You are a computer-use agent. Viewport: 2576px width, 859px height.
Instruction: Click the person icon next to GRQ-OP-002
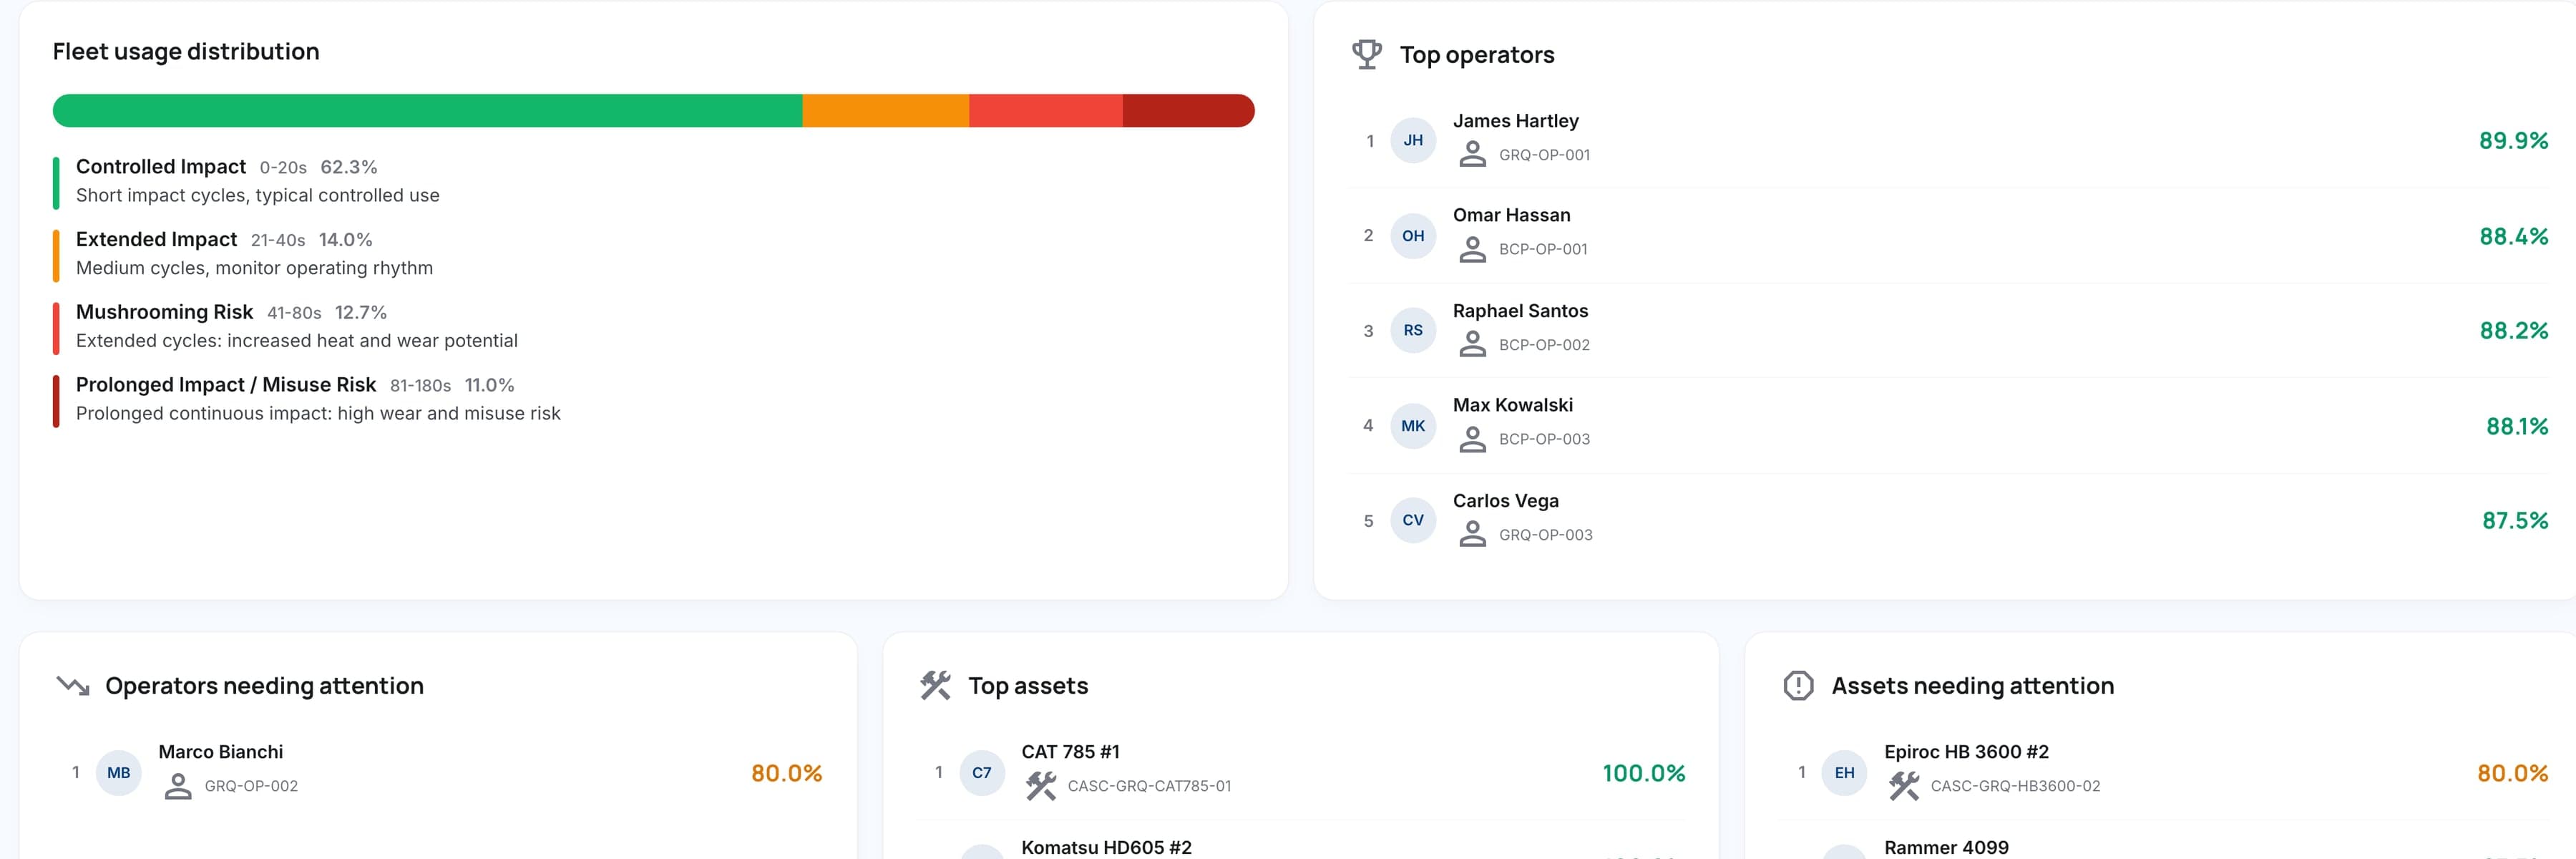tap(178, 786)
